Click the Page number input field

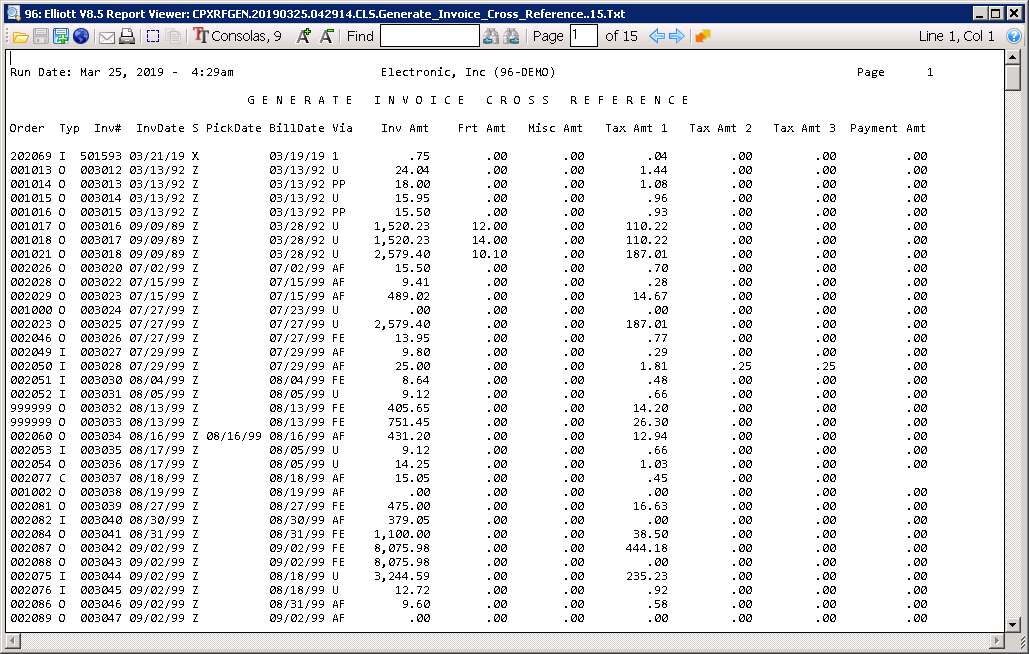583,36
